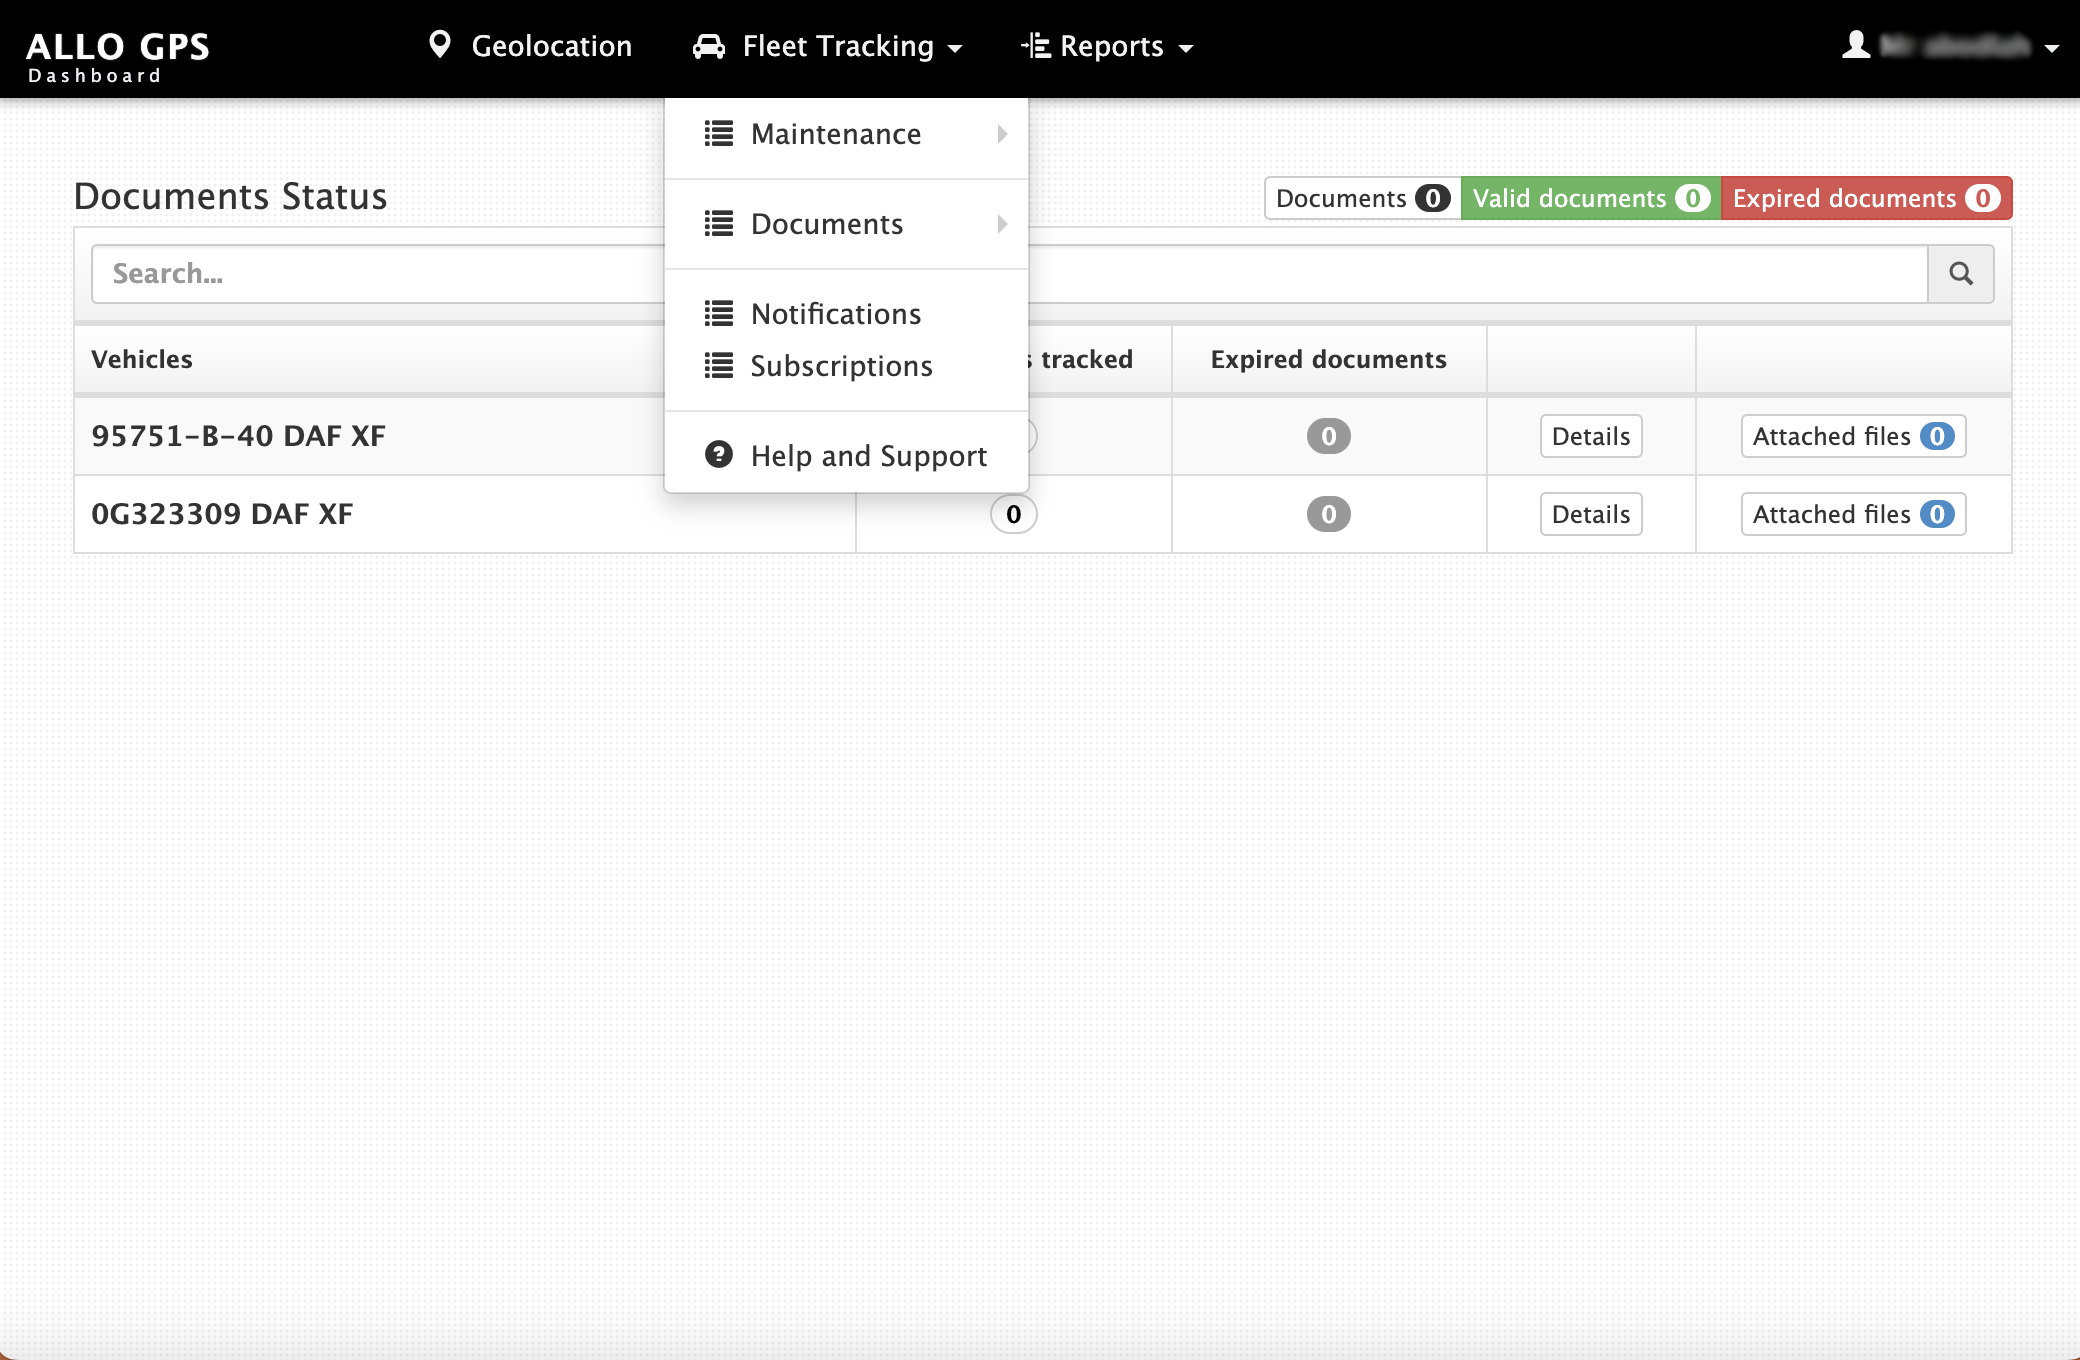The image size is (2080, 1360).
Task: Click the user profile silhouette icon
Action: point(1856,45)
